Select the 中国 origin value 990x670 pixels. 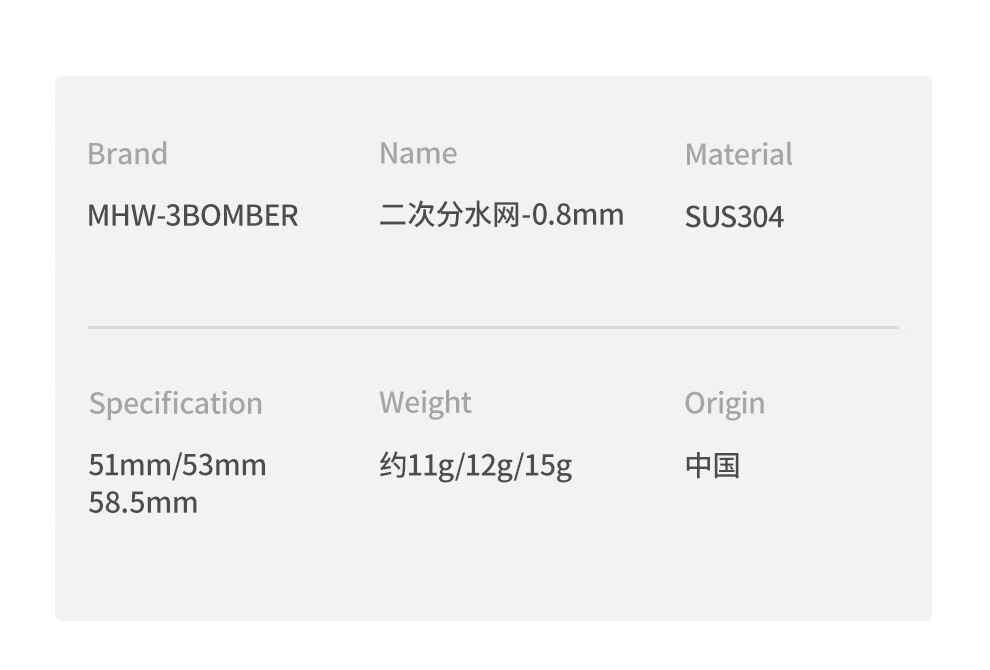(x=712, y=466)
